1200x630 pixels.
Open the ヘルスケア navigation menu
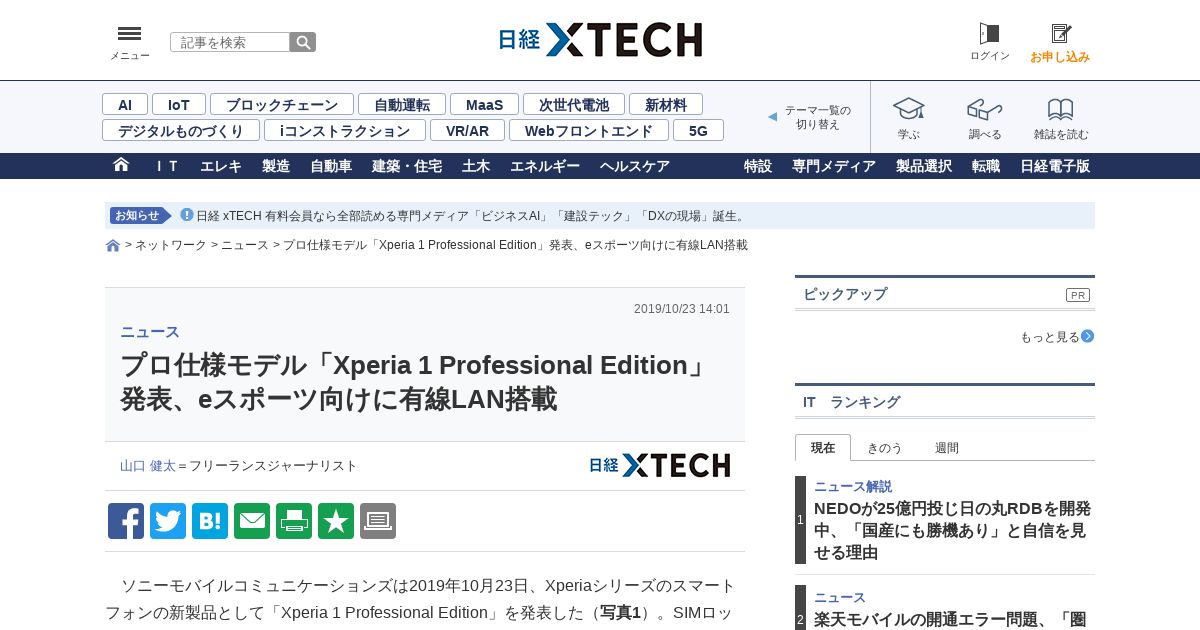(x=635, y=166)
